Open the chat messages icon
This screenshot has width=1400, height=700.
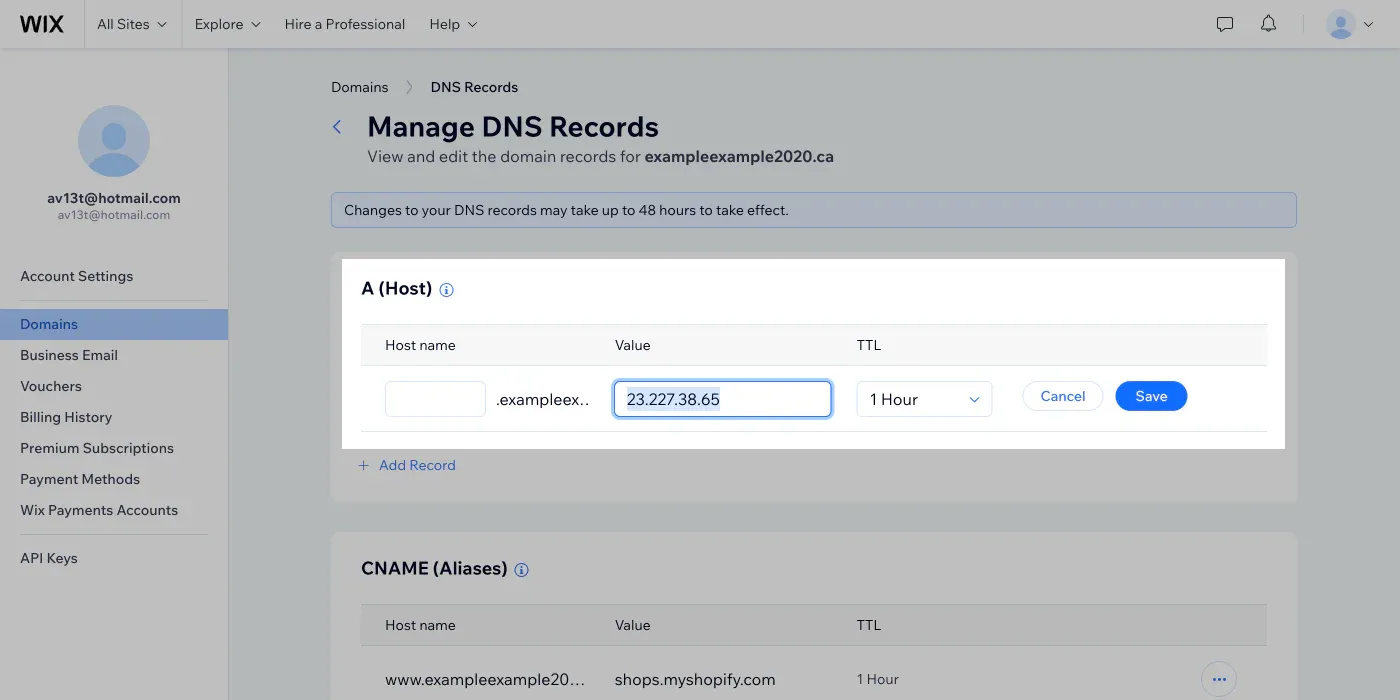[1225, 24]
